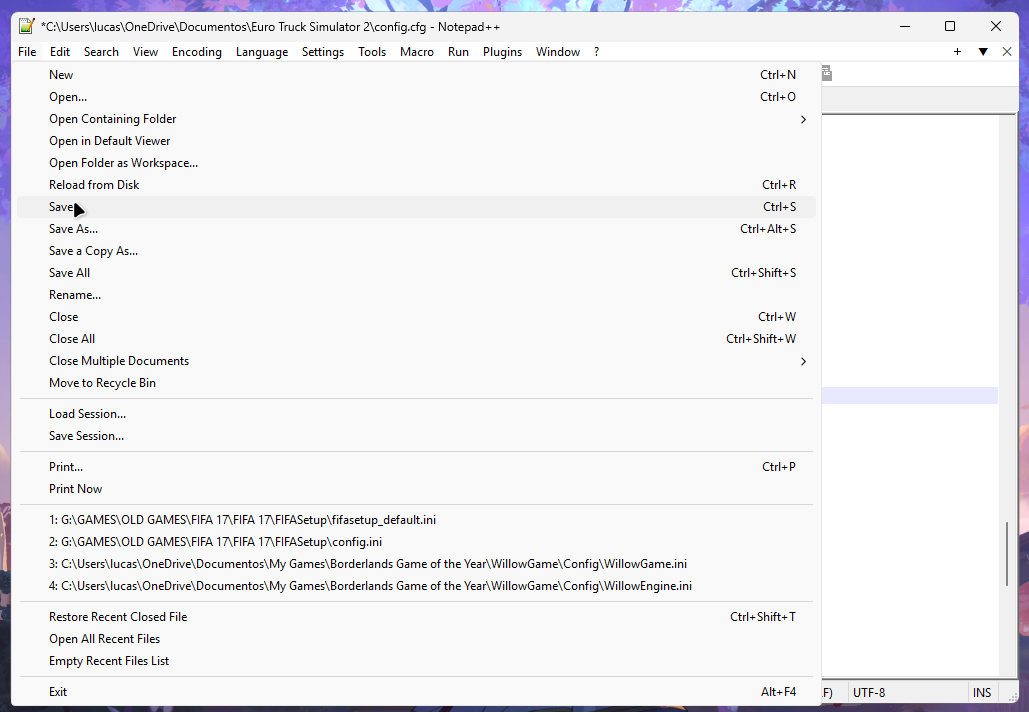Click the UTF-8 encoding status bar field
Viewport: 1029px width, 712px height.
[906, 692]
